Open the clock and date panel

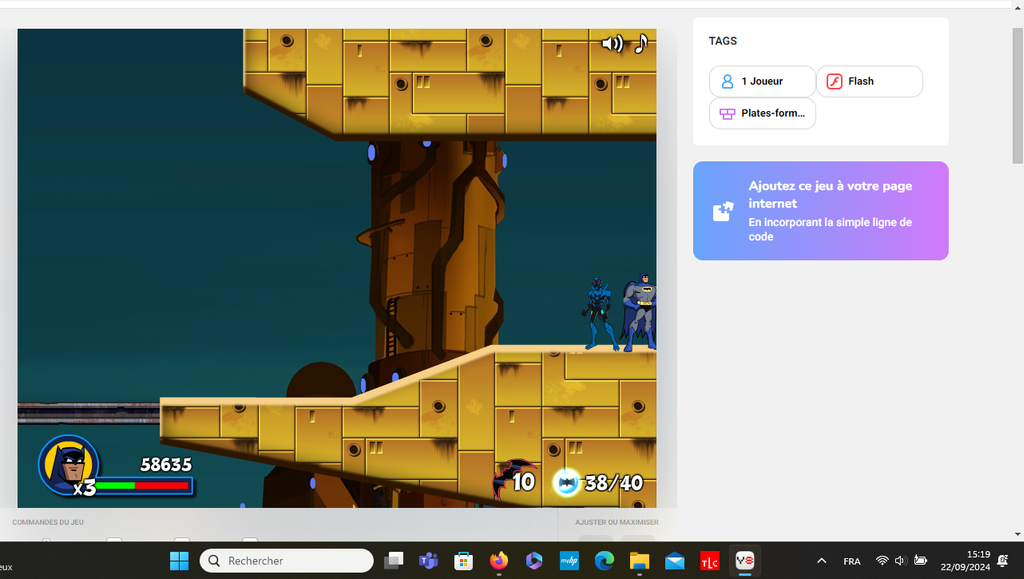963,561
